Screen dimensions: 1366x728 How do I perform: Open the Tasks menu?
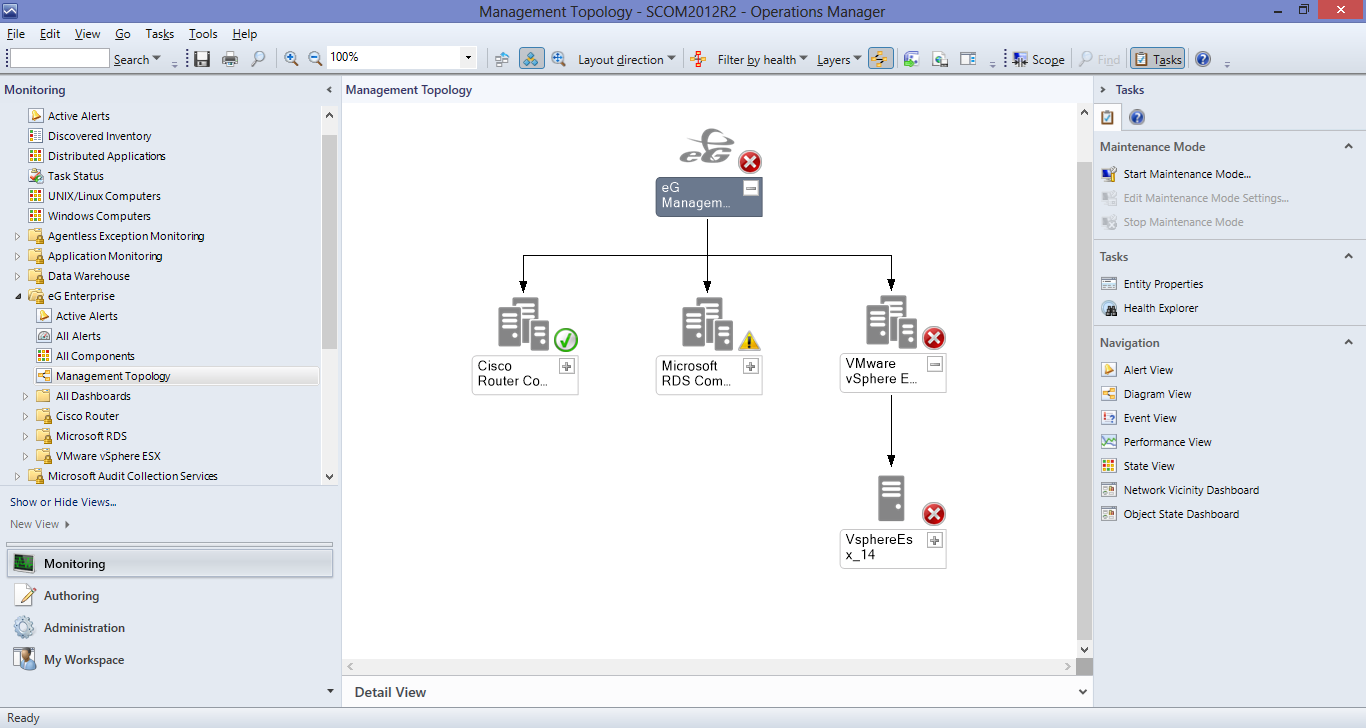coord(160,34)
